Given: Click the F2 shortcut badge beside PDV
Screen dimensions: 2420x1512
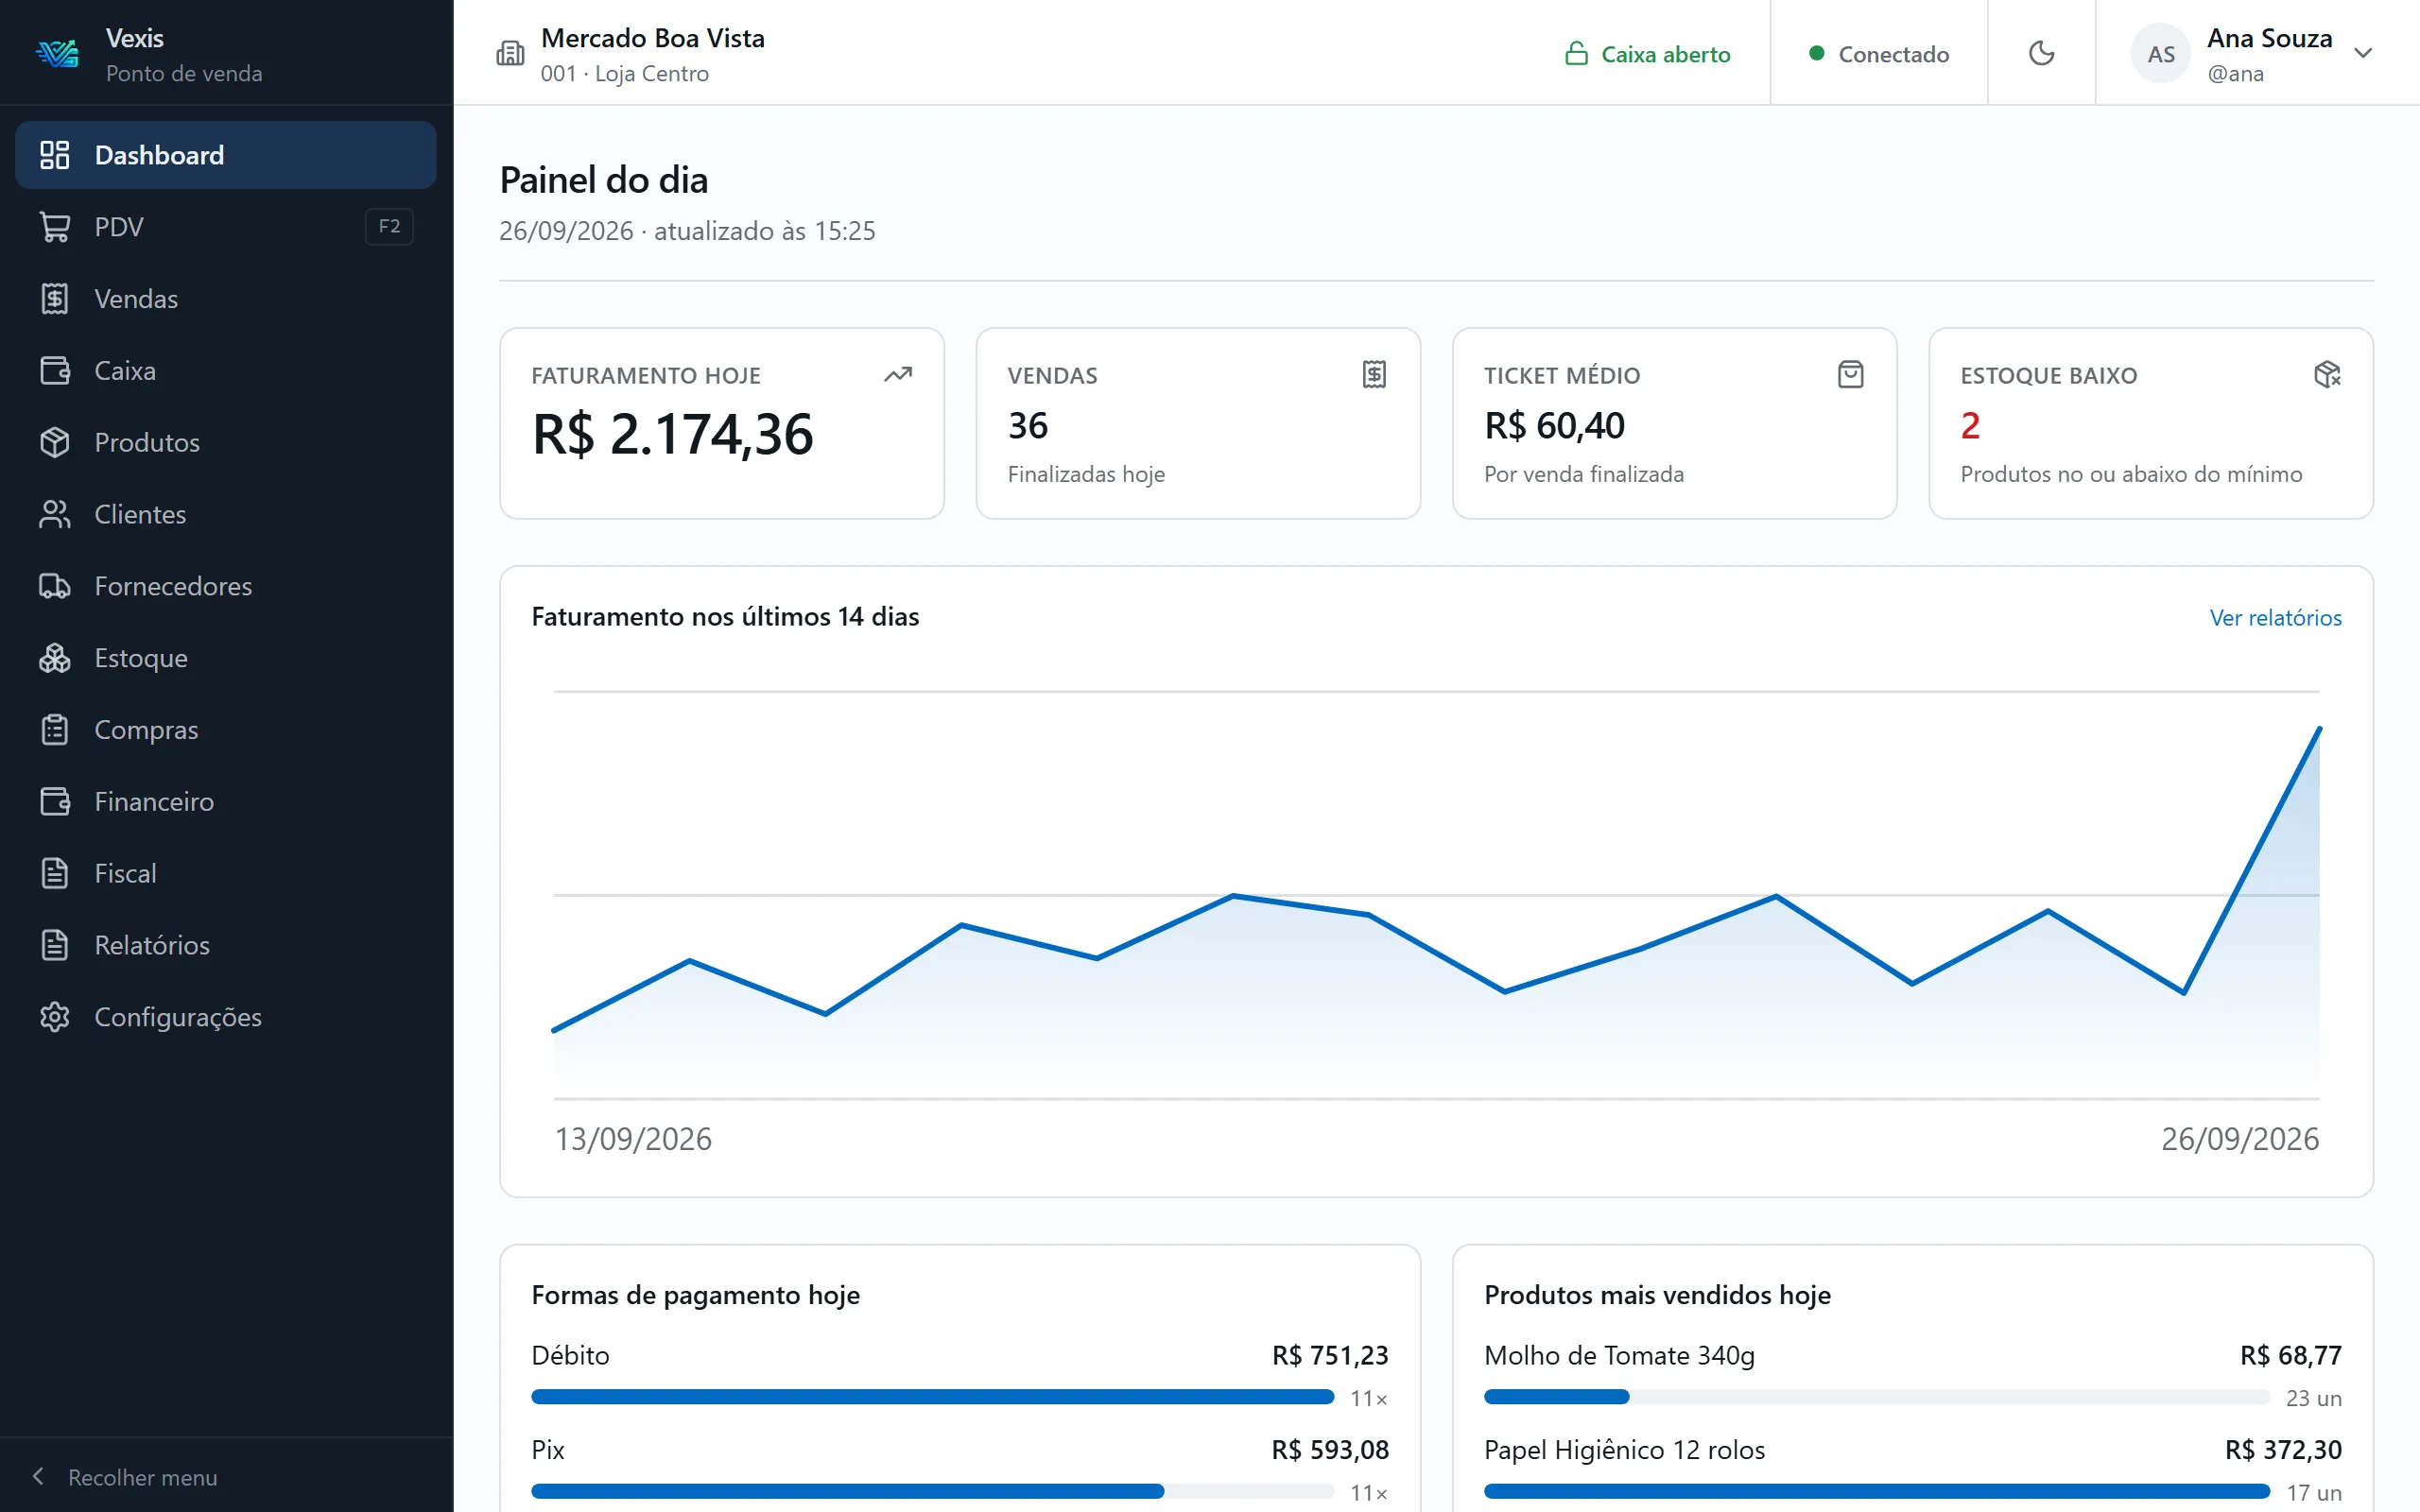Looking at the screenshot, I should click(x=389, y=227).
